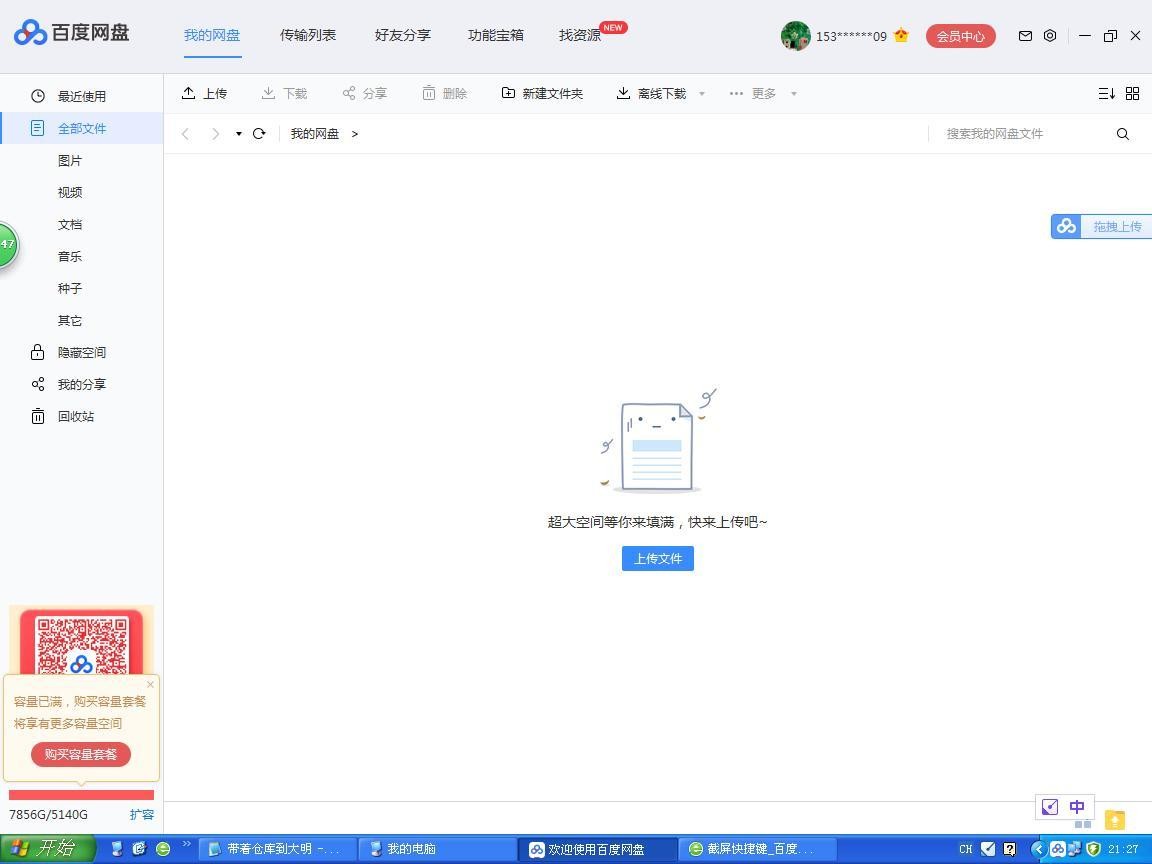Click the 百度网盘 logo icon
The width and height of the screenshot is (1152, 864).
30,32
